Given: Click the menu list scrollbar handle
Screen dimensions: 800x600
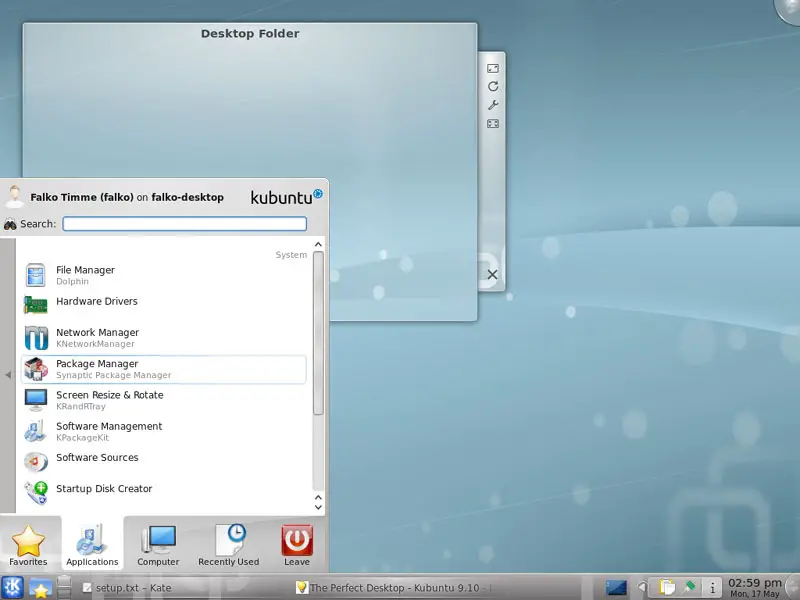Looking at the screenshot, I should click(318, 333).
